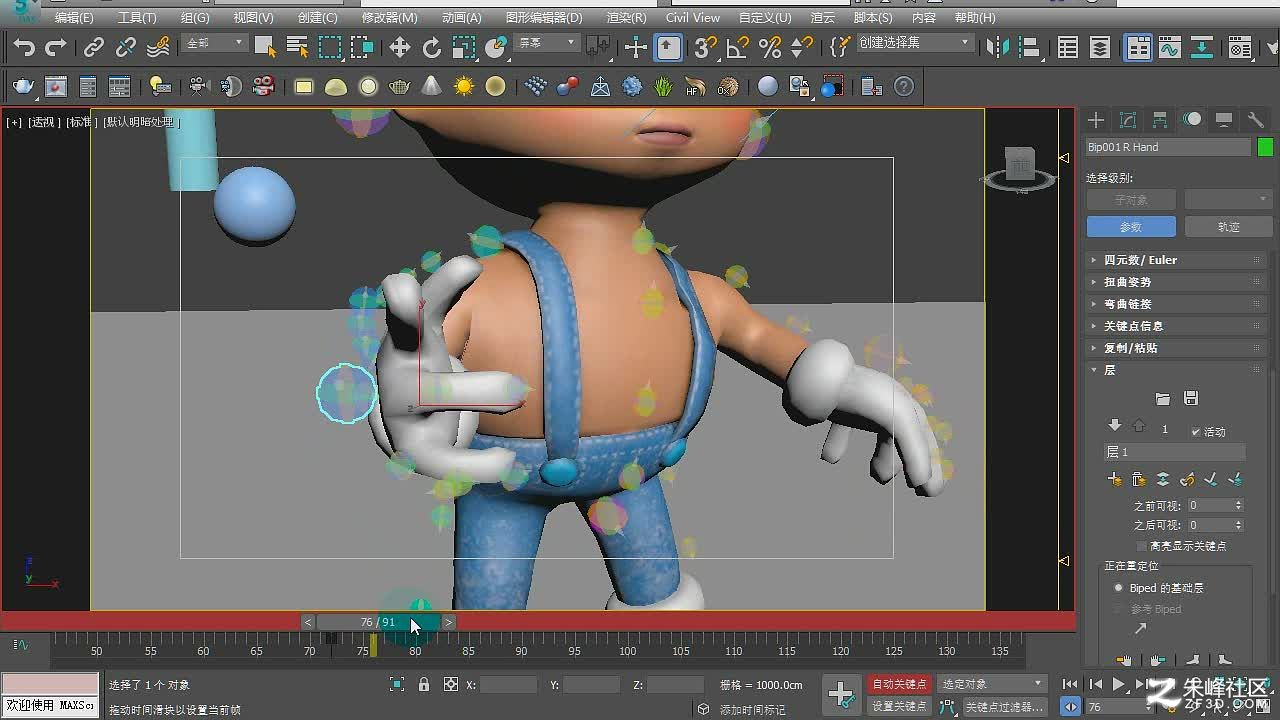Viewport: 1280px width, 720px height.
Task: Activate the Select and Move tool
Action: tap(400, 47)
